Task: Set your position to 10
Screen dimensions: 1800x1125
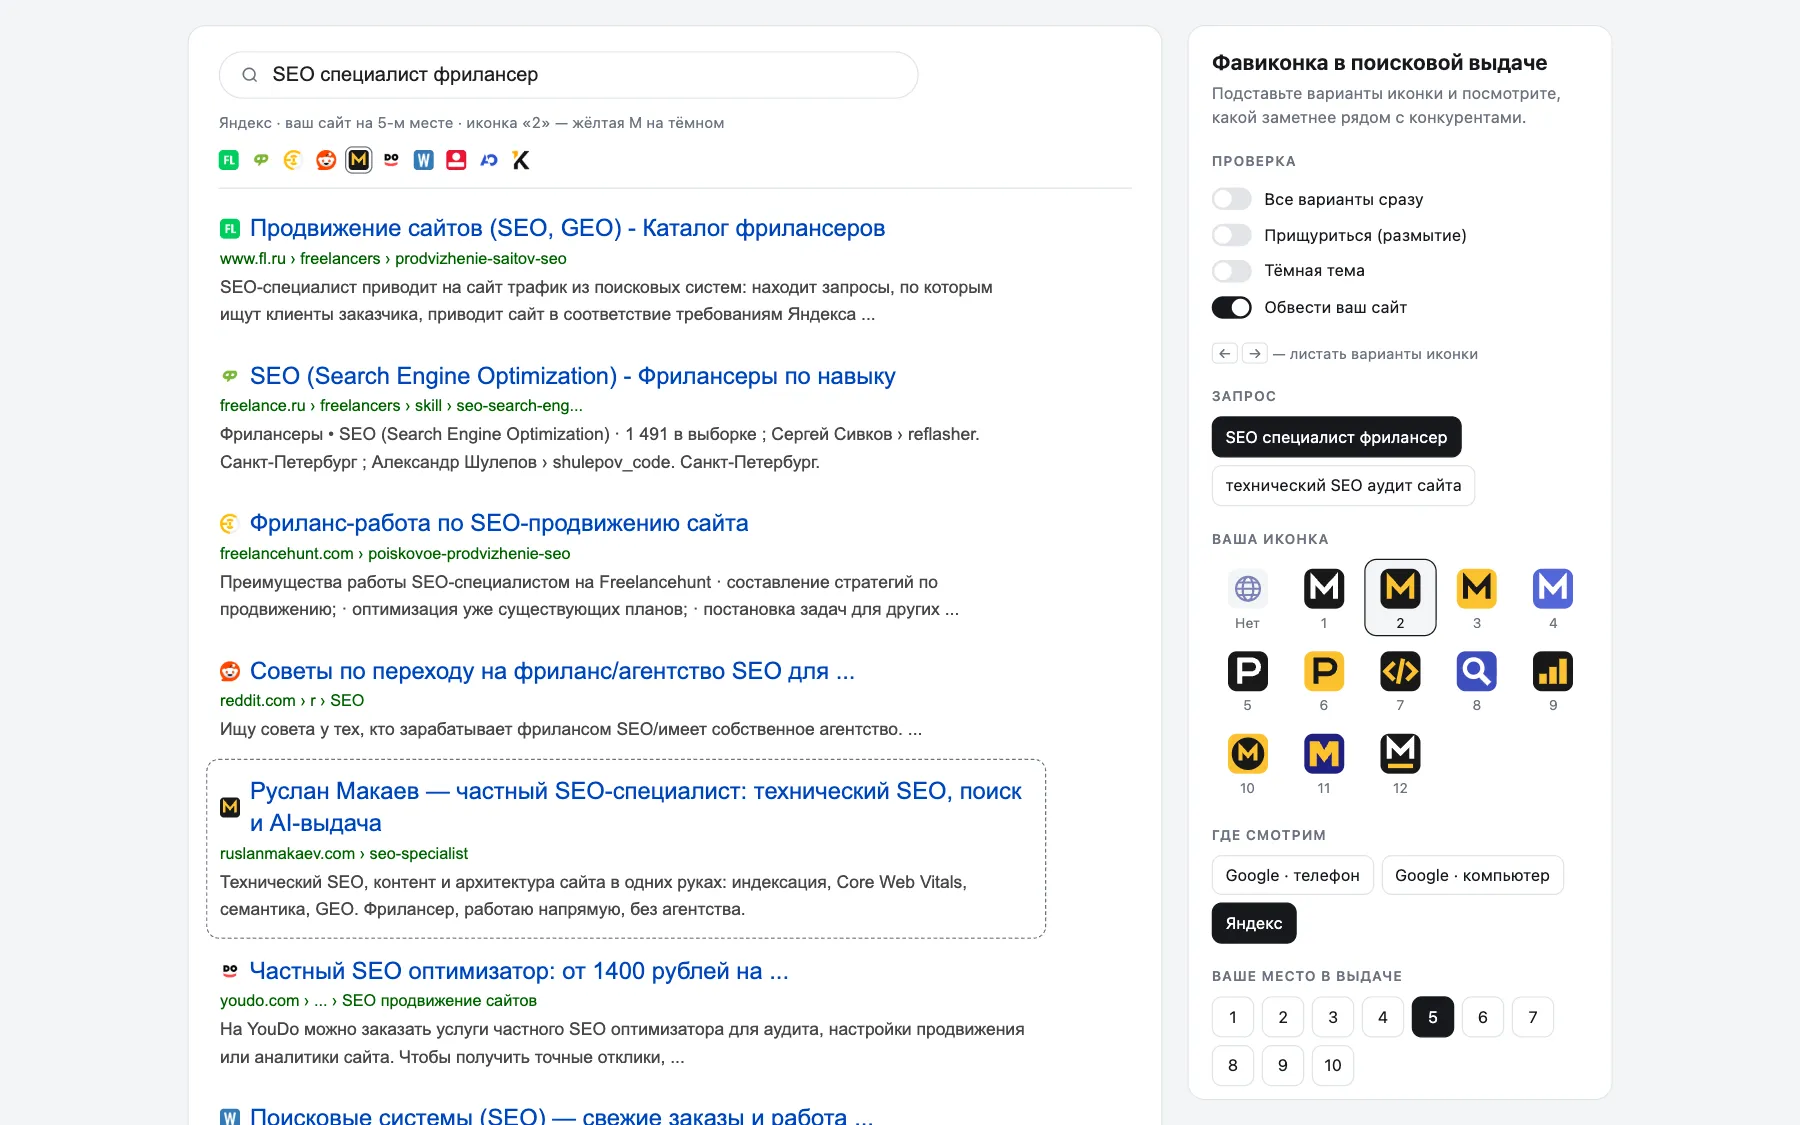Action: coord(1332,1065)
